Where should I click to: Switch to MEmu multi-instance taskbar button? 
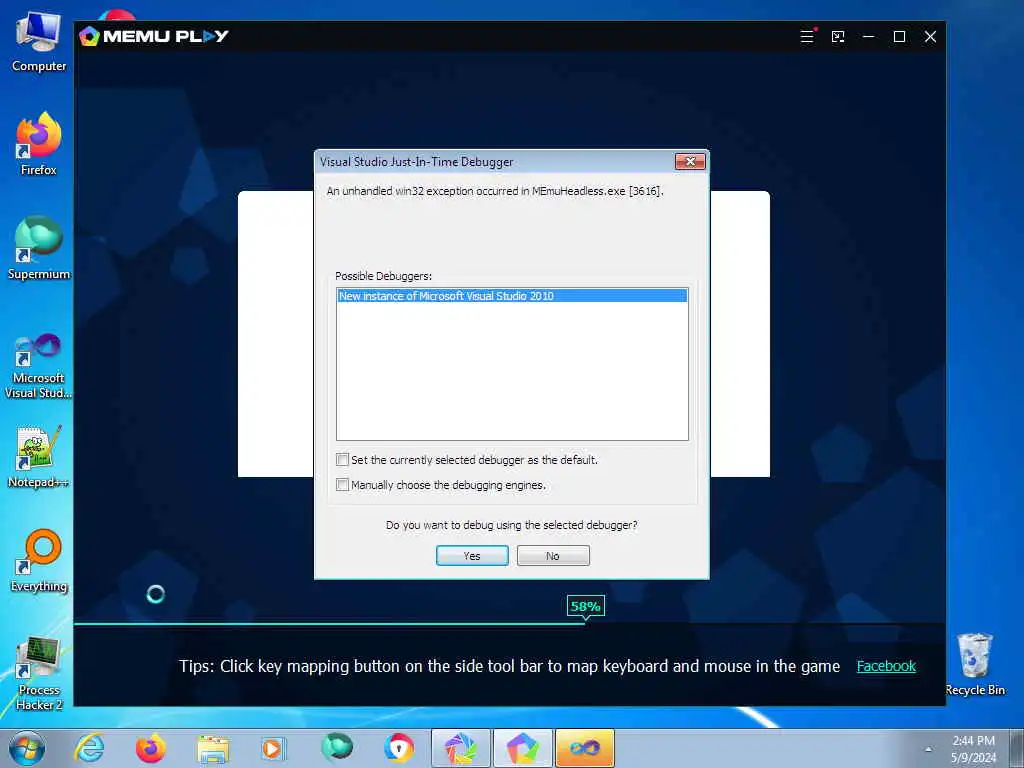[x=460, y=748]
